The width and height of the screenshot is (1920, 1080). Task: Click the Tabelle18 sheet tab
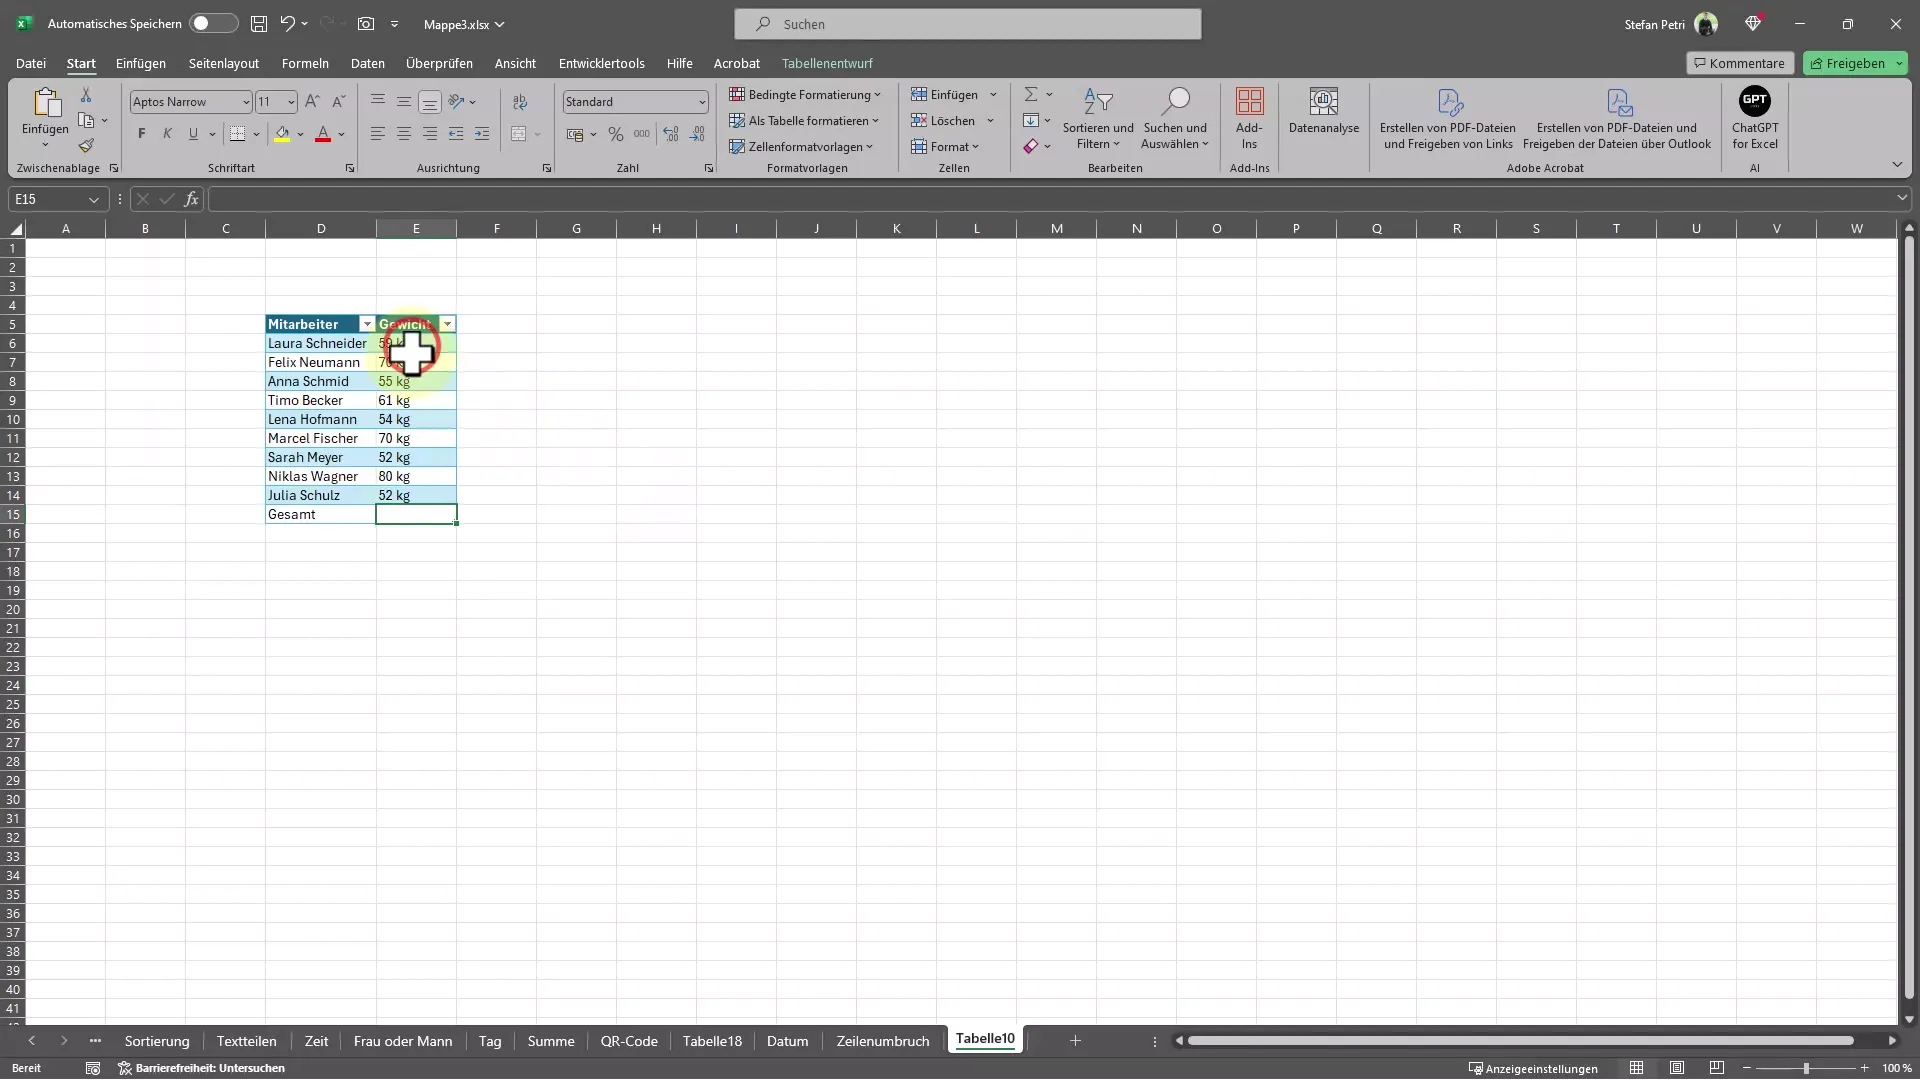pos(712,1039)
